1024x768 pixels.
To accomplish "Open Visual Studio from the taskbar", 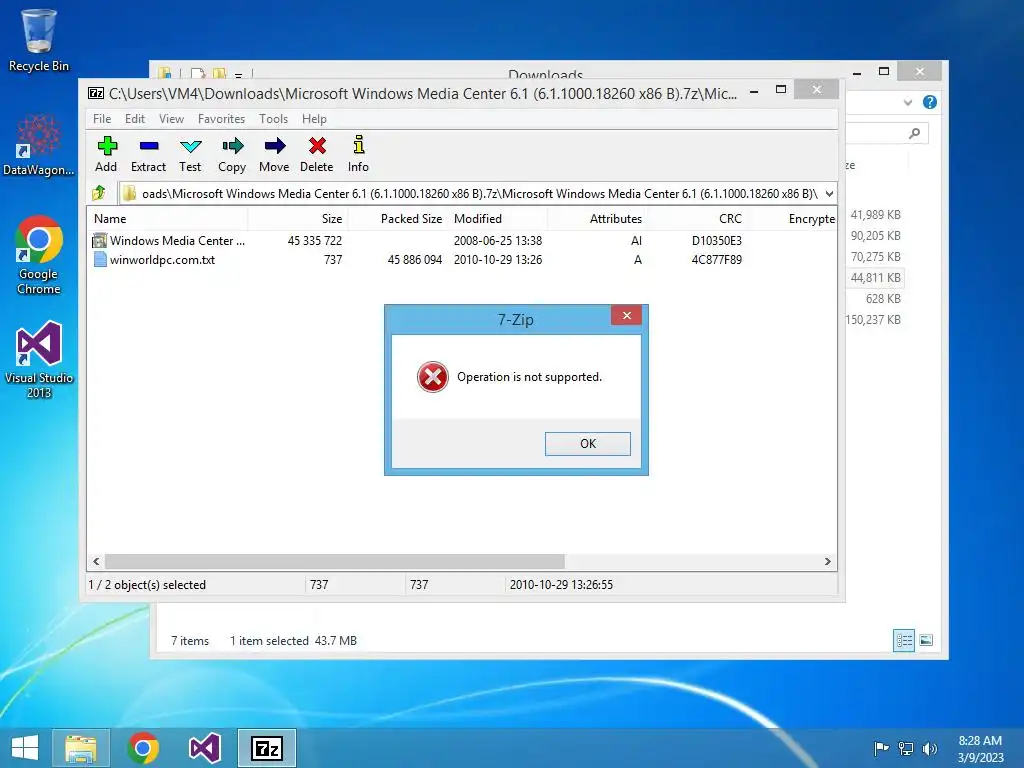I will [x=204, y=748].
